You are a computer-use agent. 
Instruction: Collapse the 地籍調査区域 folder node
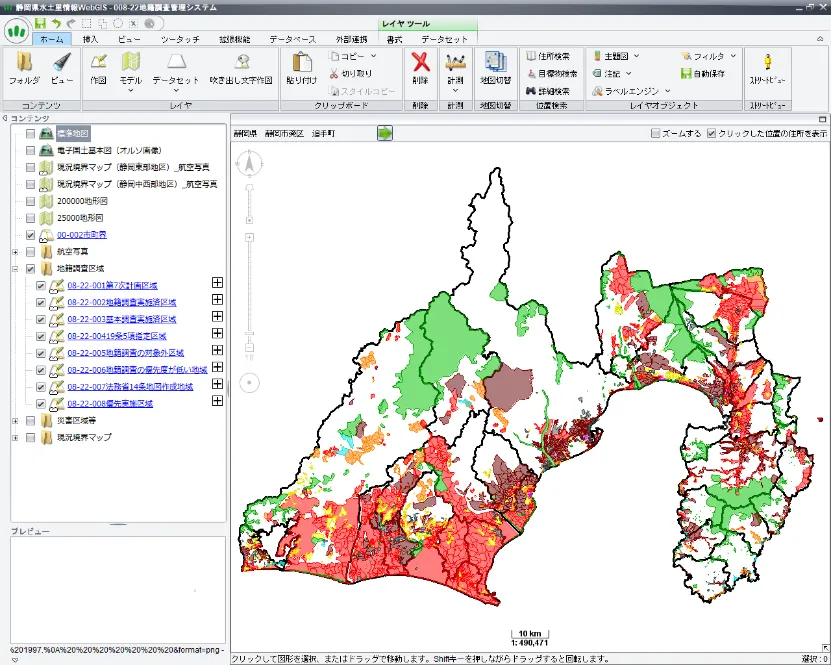click(x=15, y=269)
